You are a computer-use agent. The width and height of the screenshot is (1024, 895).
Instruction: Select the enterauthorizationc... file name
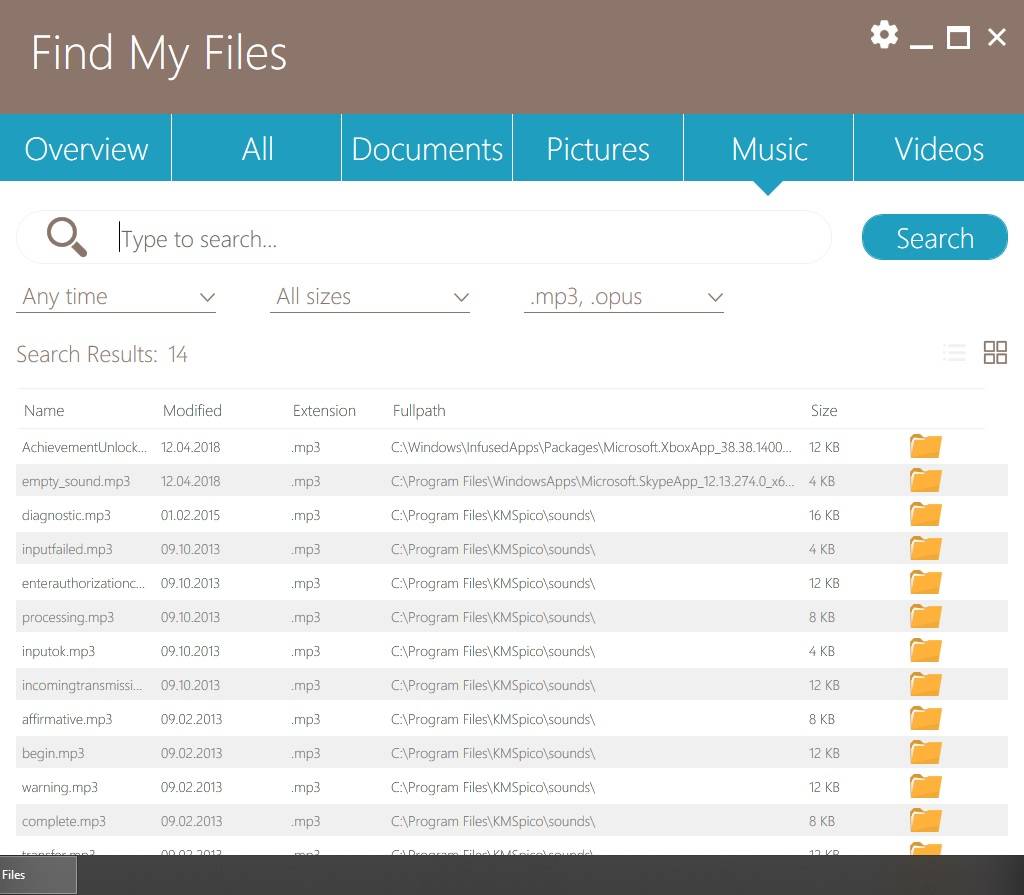(x=83, y=583)
